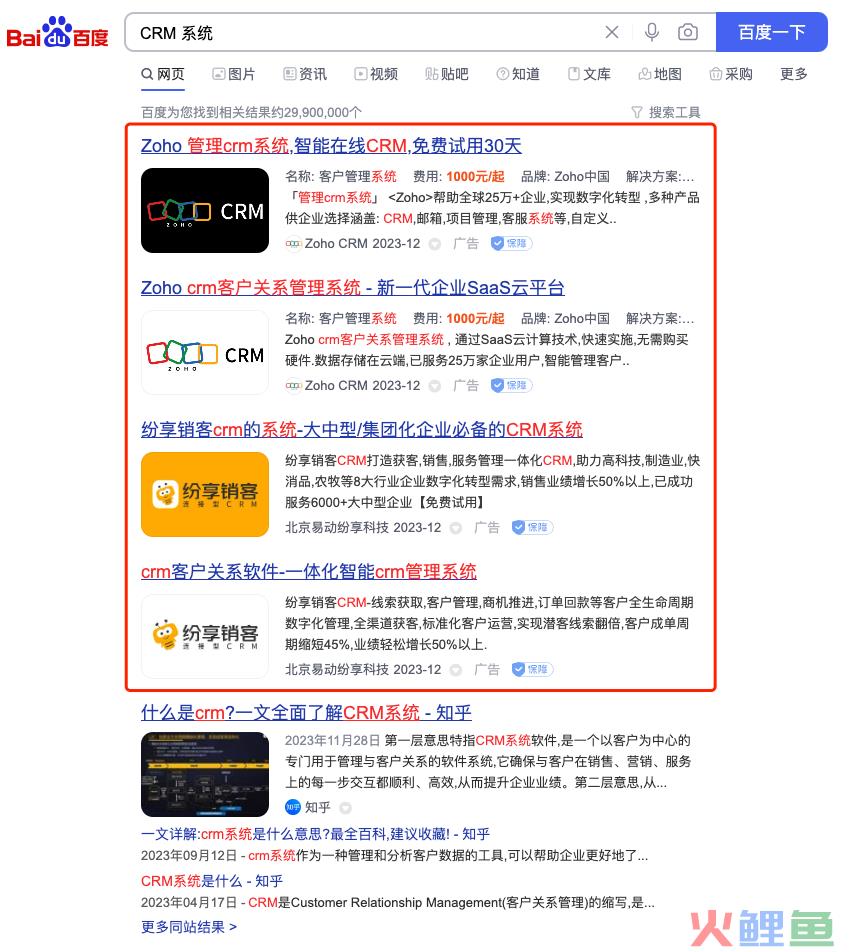This screenshot has height=952, width=858.
Task: Expand the 更多 menu
Action: tap(794, 74)
